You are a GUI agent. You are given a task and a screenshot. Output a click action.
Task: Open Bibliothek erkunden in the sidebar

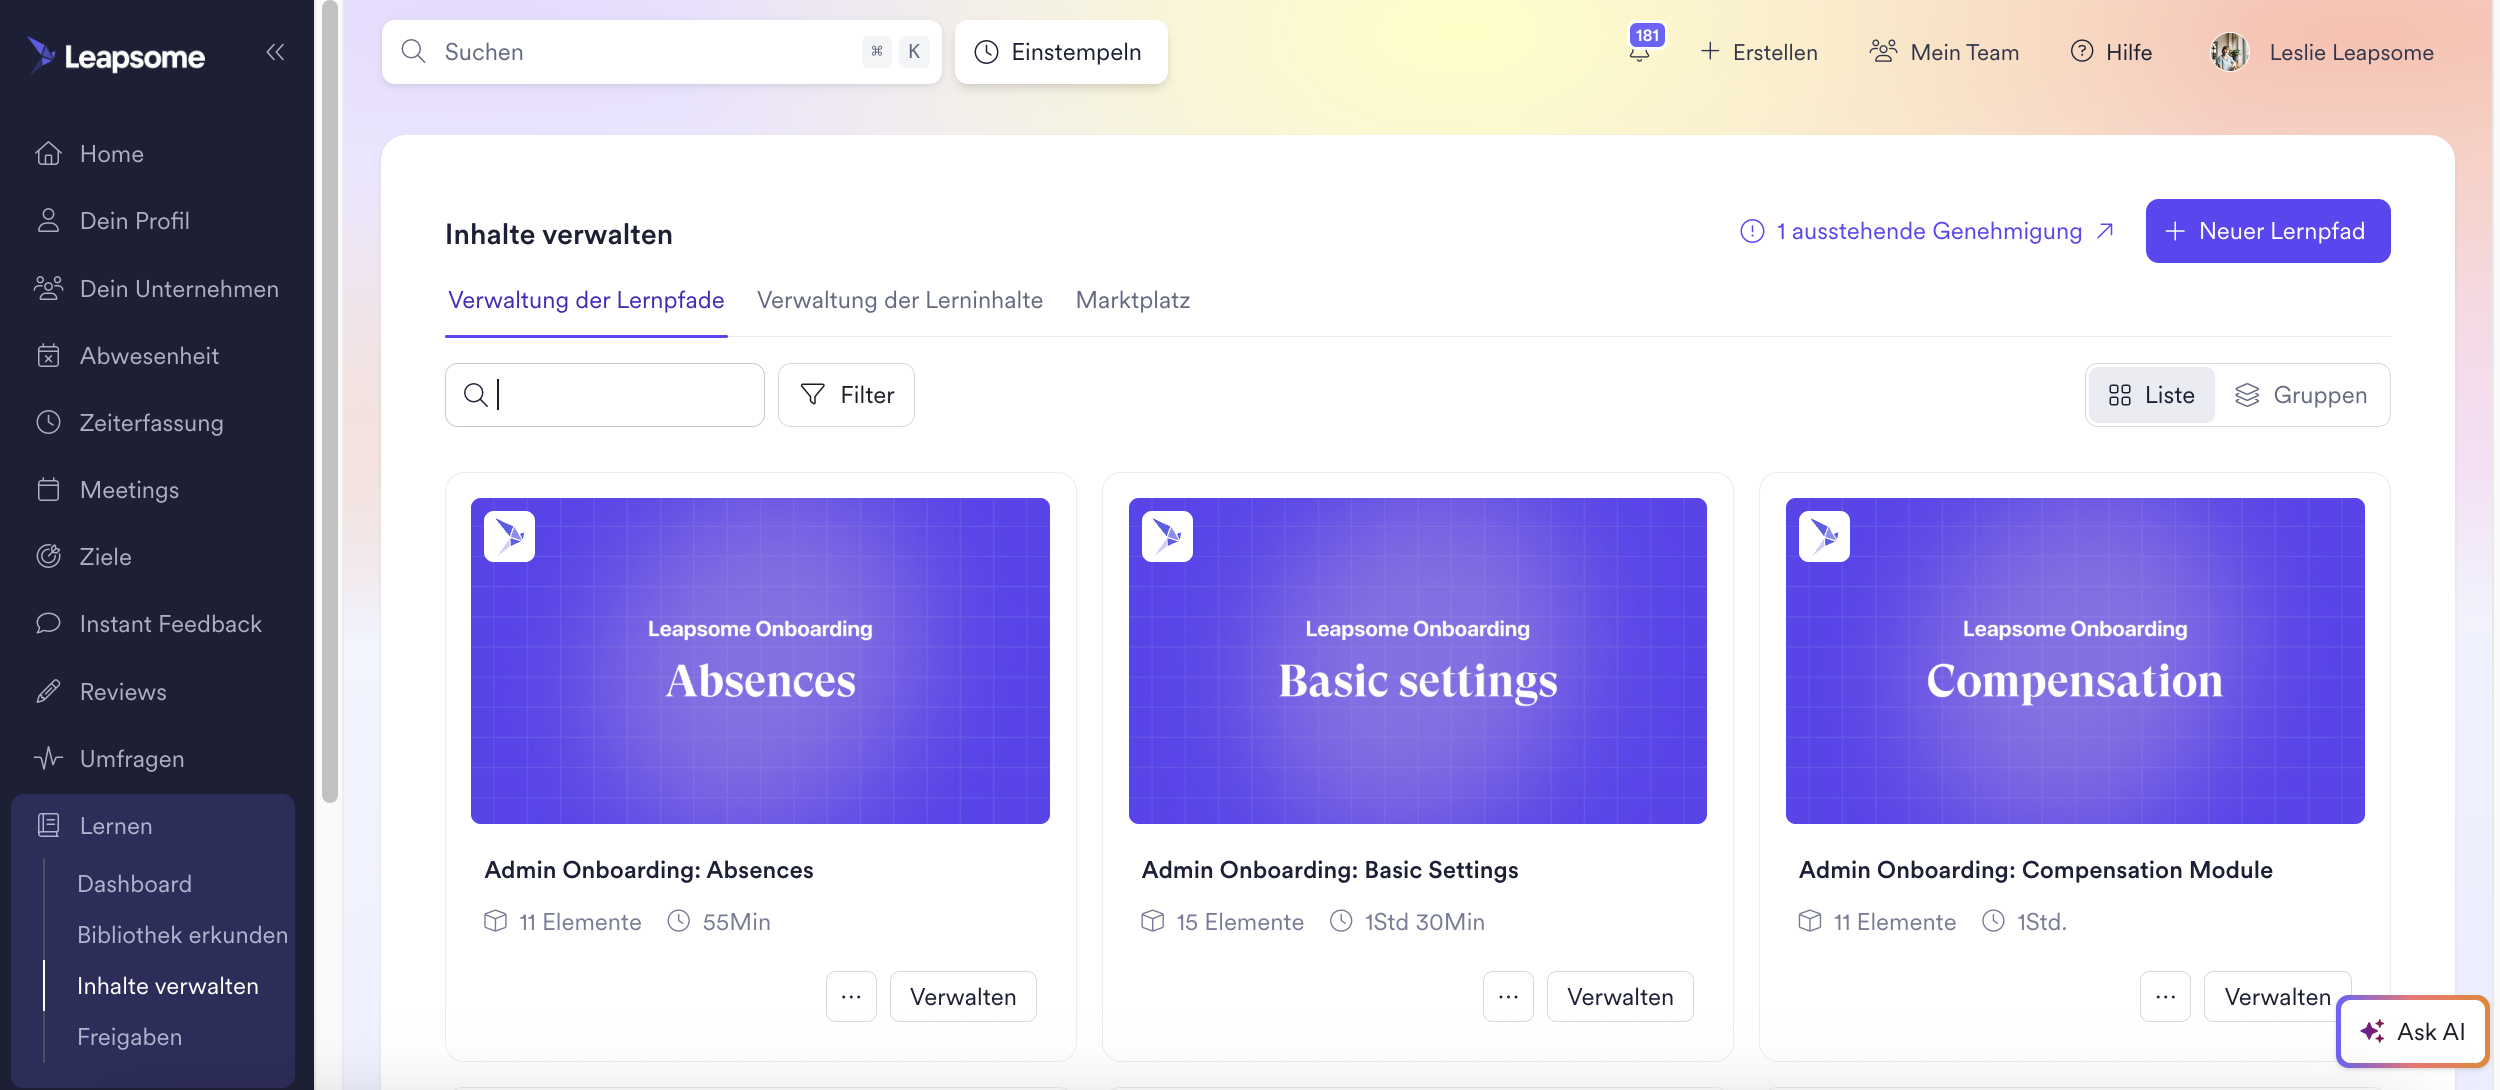click(x=183, y=935)
